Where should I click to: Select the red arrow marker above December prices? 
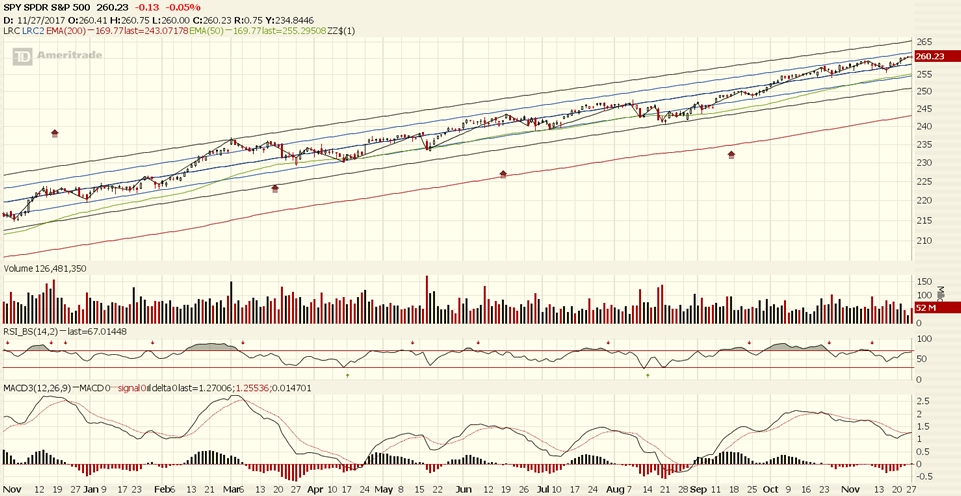pos(55,133)
